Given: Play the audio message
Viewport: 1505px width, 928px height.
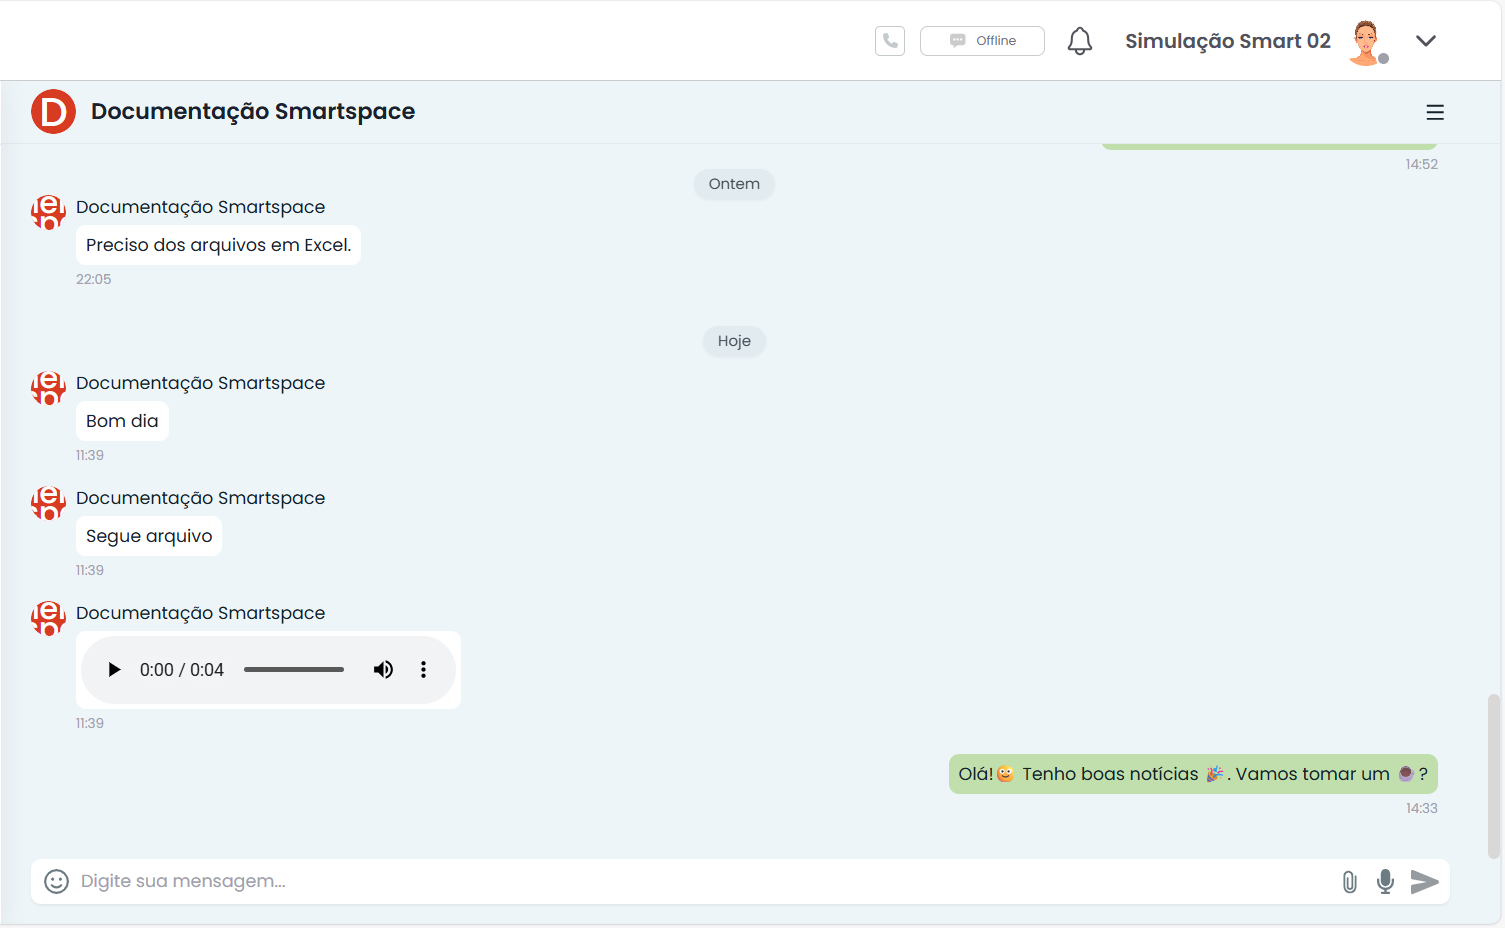Looking at the screenshot, I should 114,670.
